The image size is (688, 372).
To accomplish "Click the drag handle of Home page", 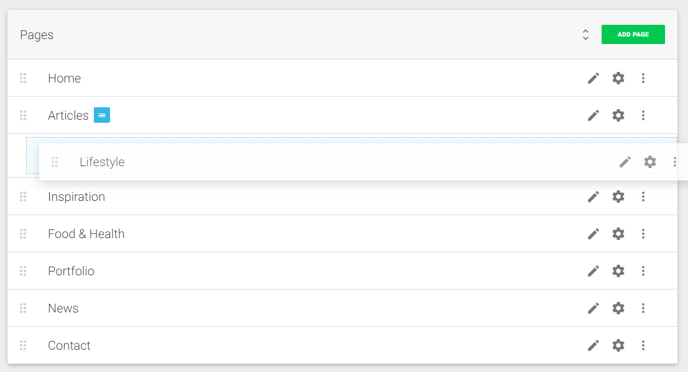I will [23, 78].
